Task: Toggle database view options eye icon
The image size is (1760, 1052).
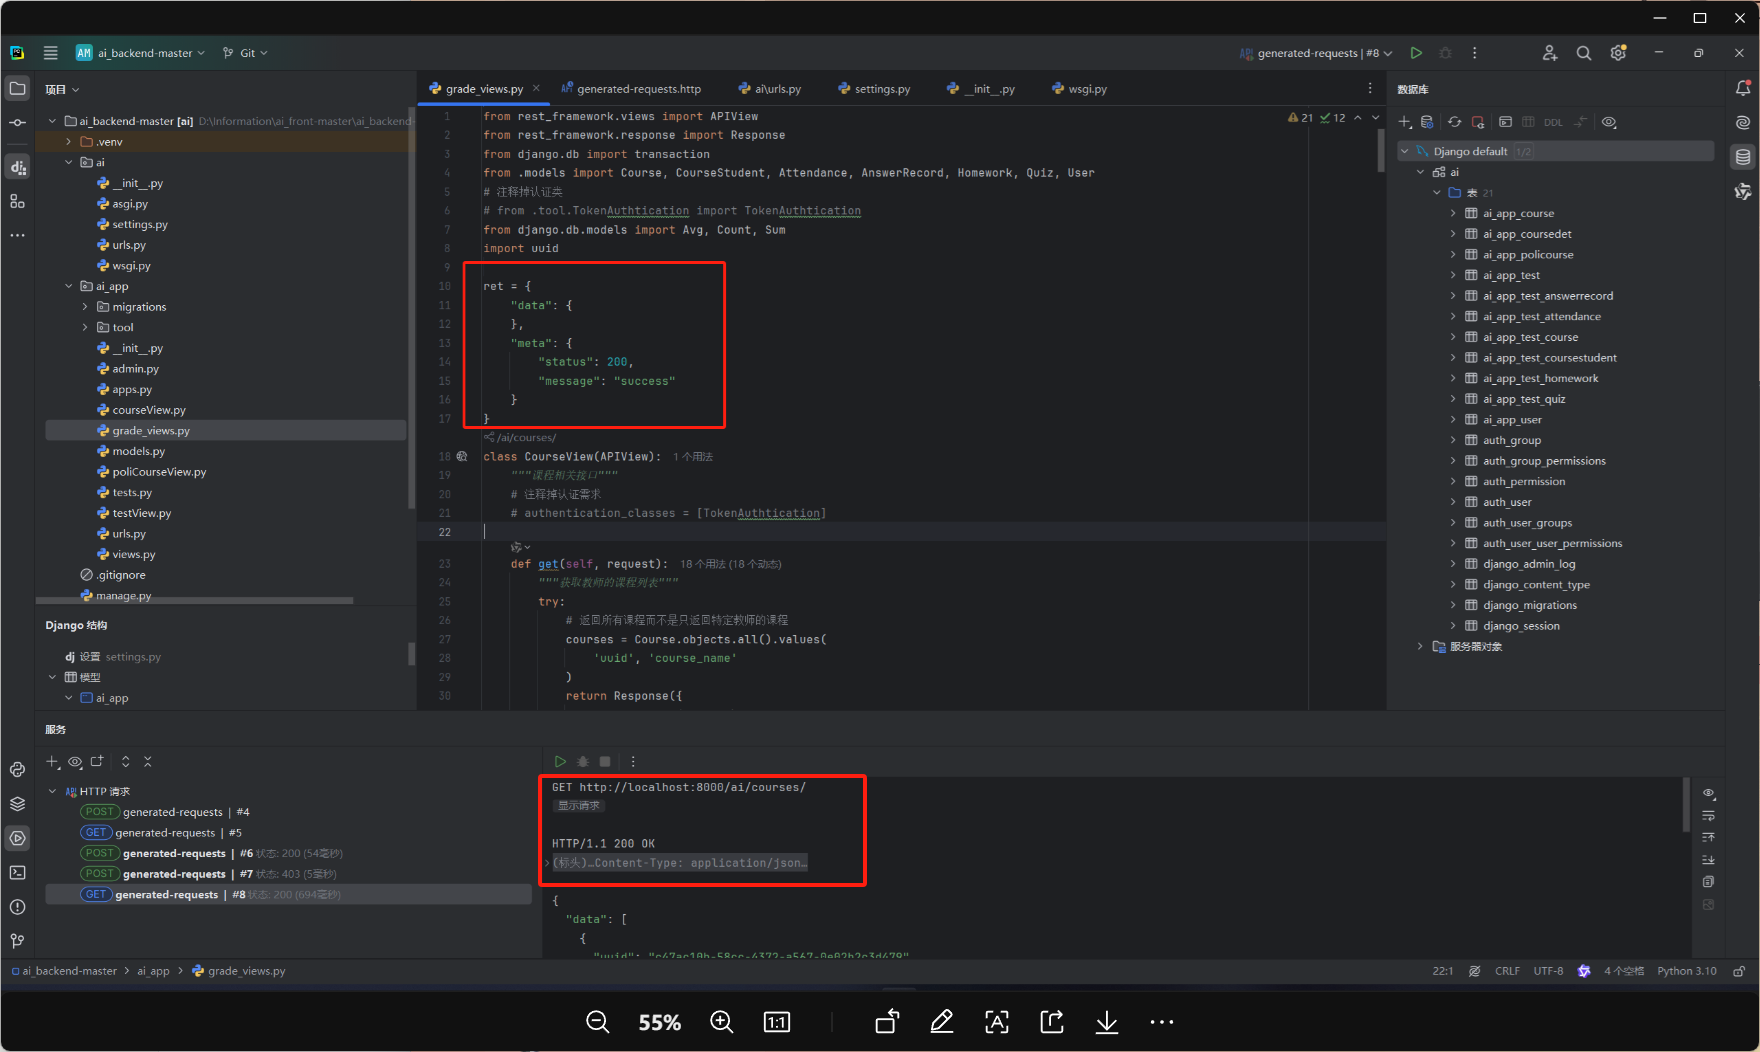Action: click(x=1609, y=122)
